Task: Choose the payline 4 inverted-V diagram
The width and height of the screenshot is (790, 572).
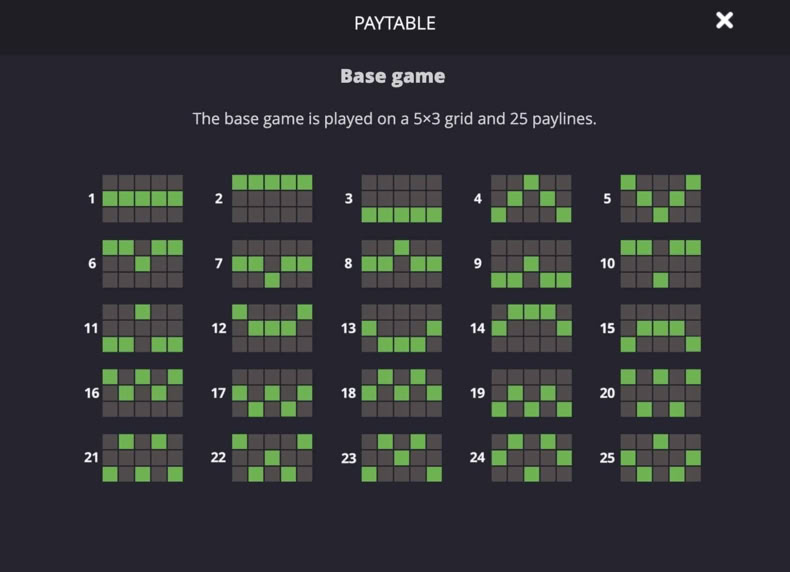Action: click(x=531, y=199)
